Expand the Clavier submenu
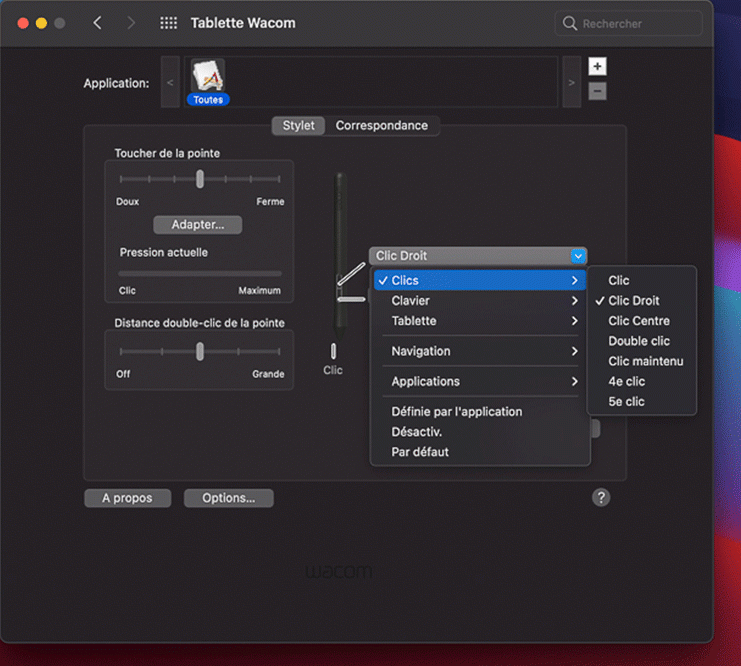Viewport: 741px width, 666px height. point(480,301)
